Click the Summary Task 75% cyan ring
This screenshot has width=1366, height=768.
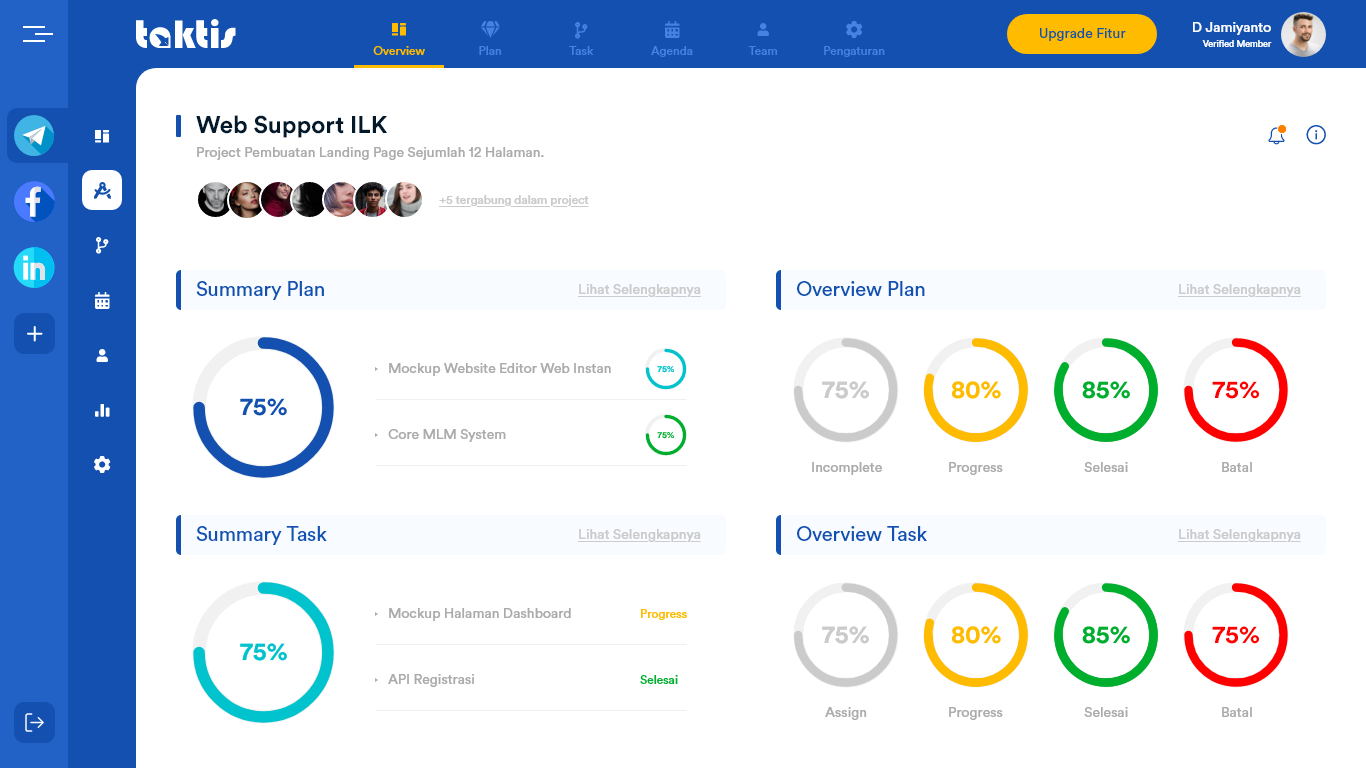click(x=263, y=652)
